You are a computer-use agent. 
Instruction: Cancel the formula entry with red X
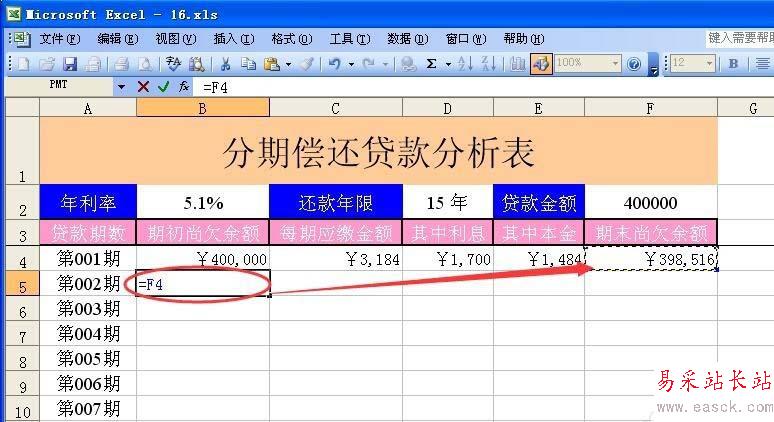coord(143,87)
